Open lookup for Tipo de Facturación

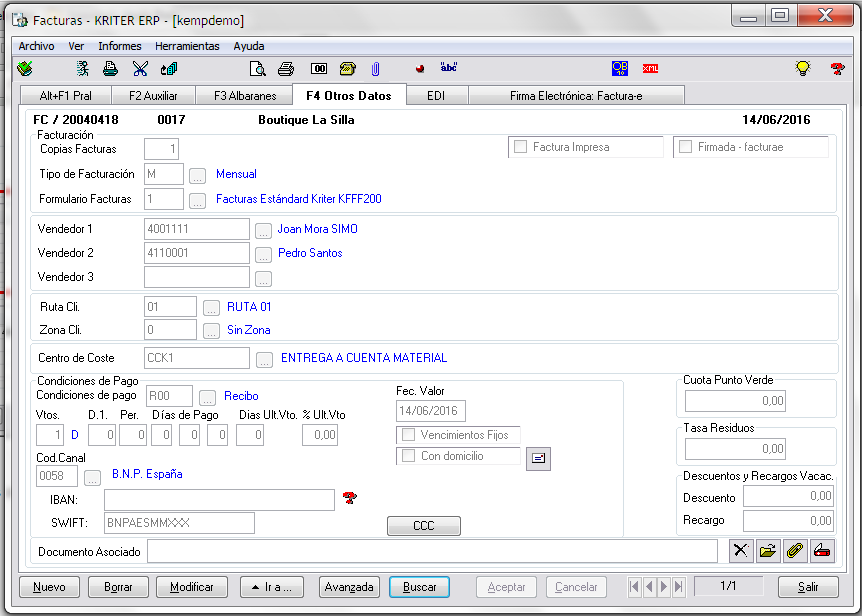pyautogui.click(x=197, y=175)
